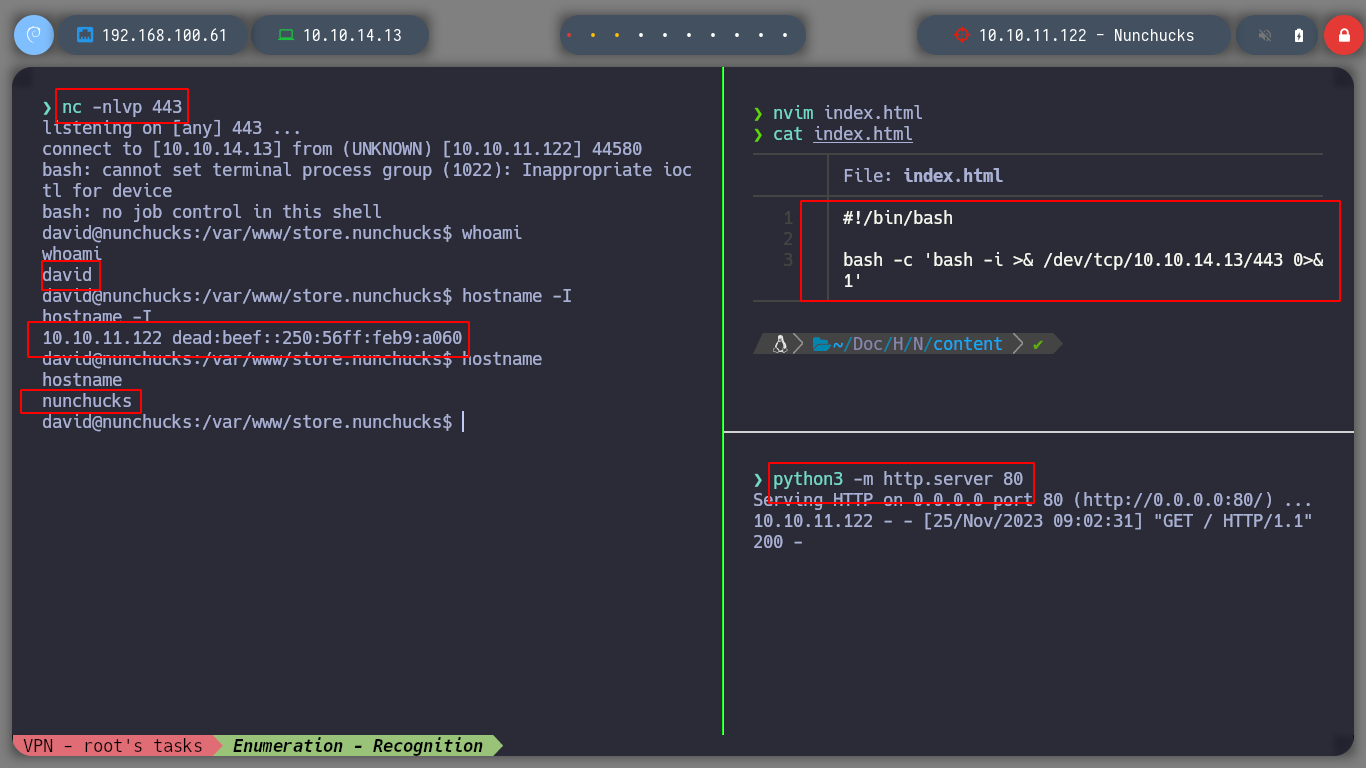Click the 'nunchucks' hostname output
The height and width of the screenshot is (768, 1366).
pyautogui.click(x=87, y=401)
